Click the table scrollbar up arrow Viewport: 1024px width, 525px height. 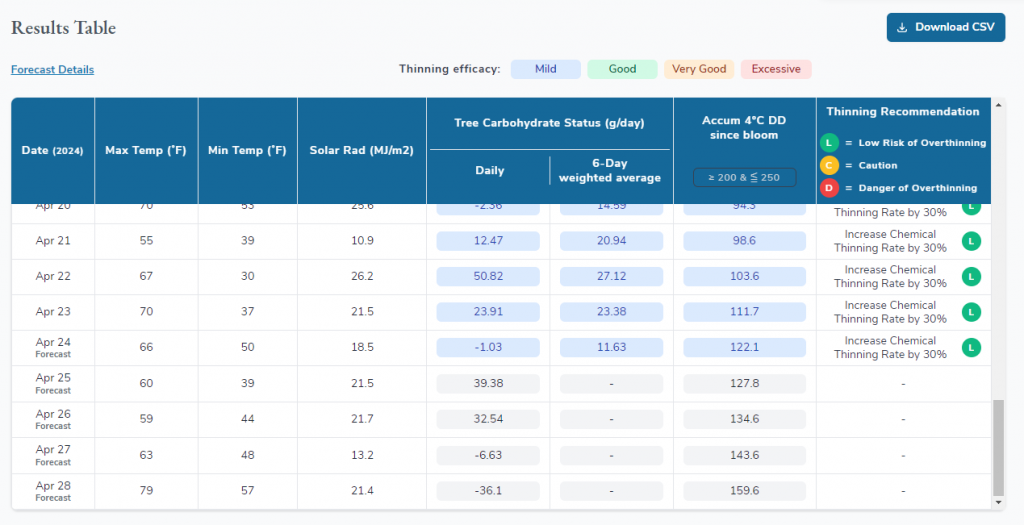pyautogui.click(x=997, y=104)
